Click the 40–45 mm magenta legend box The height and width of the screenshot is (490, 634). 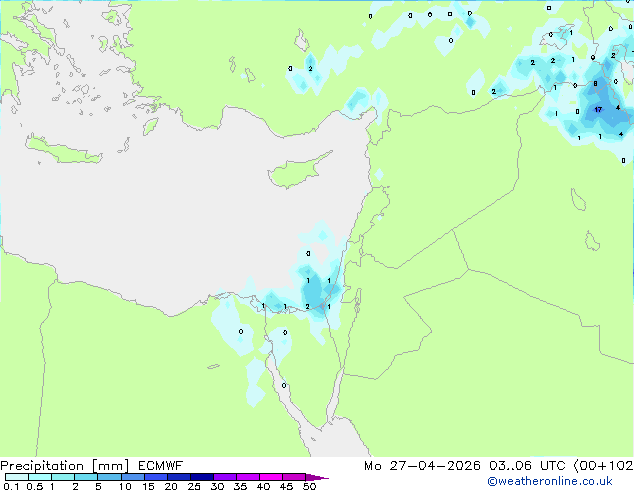coord(271,477)
